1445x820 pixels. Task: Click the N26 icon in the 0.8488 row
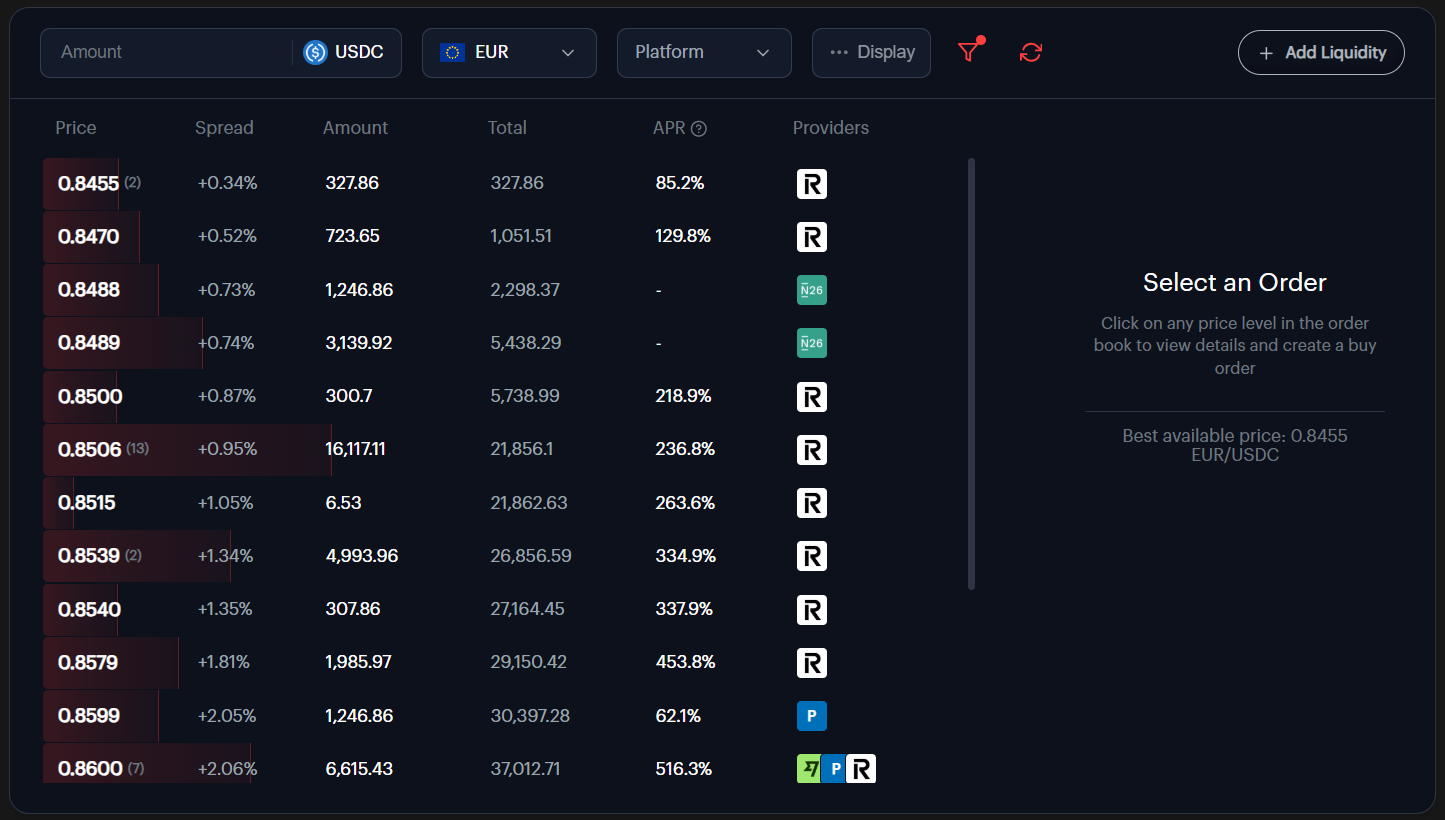pyautogui.click(x=812, y=290)
